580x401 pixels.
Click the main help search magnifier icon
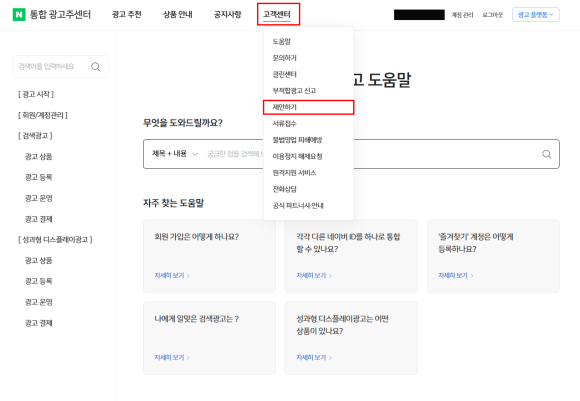[x=546, y=154]
